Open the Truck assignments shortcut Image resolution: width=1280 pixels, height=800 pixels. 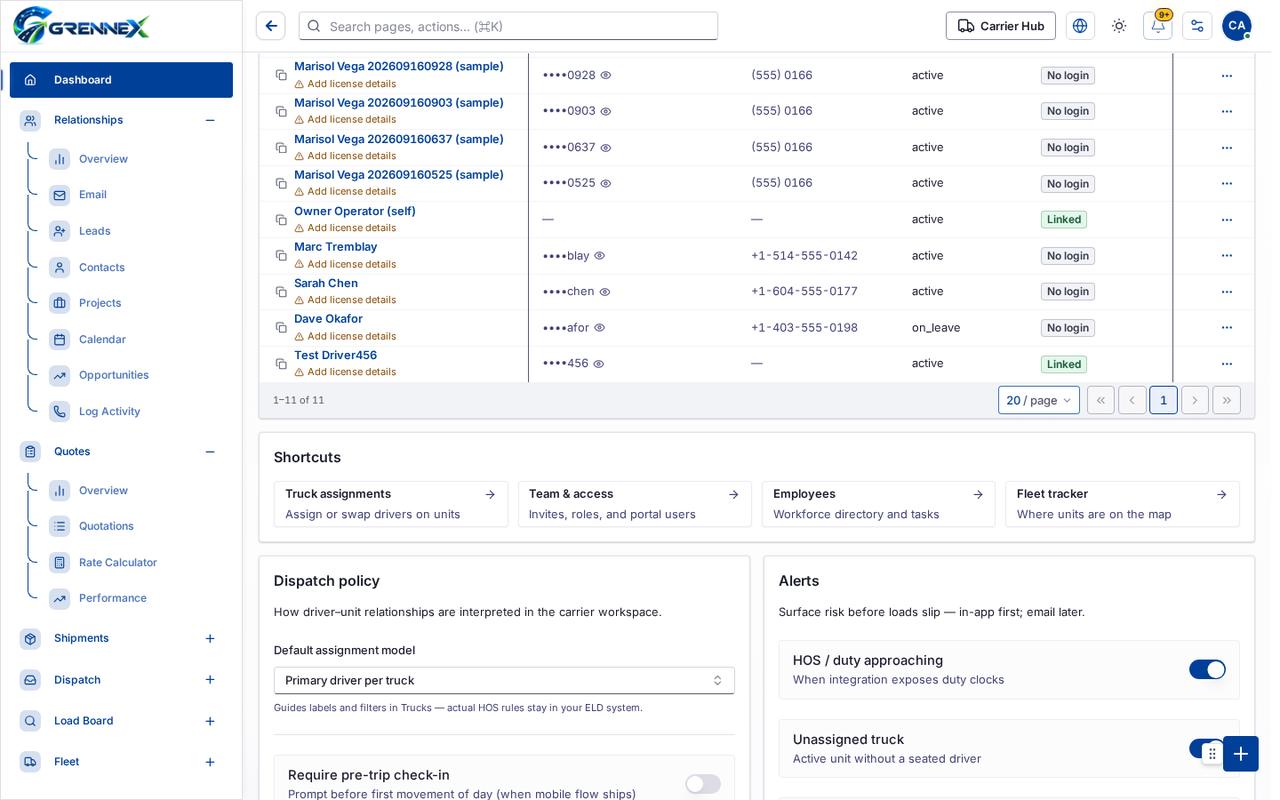click(x=391, y=504)
